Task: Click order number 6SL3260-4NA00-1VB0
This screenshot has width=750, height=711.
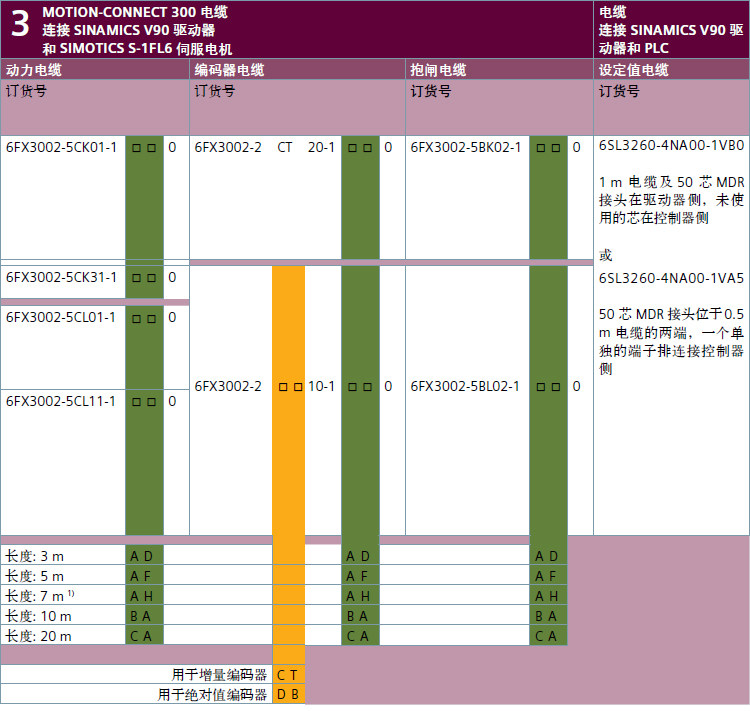Action: point(672,145)
